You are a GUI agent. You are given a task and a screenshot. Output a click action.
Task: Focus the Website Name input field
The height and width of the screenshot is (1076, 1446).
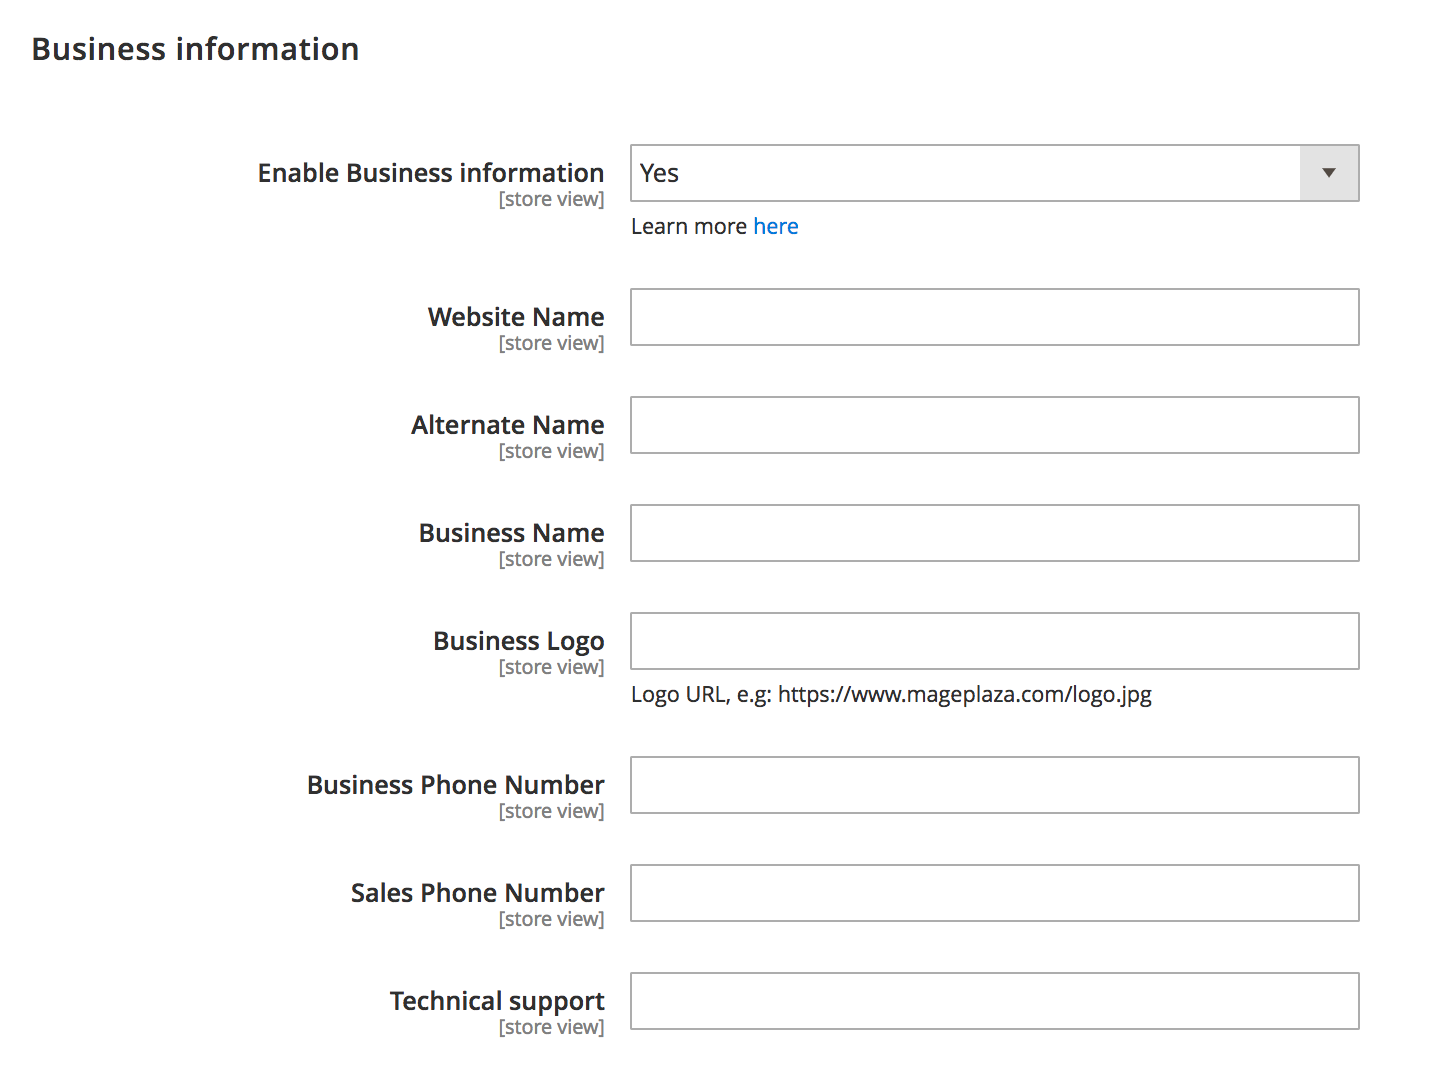click(994, 317)
